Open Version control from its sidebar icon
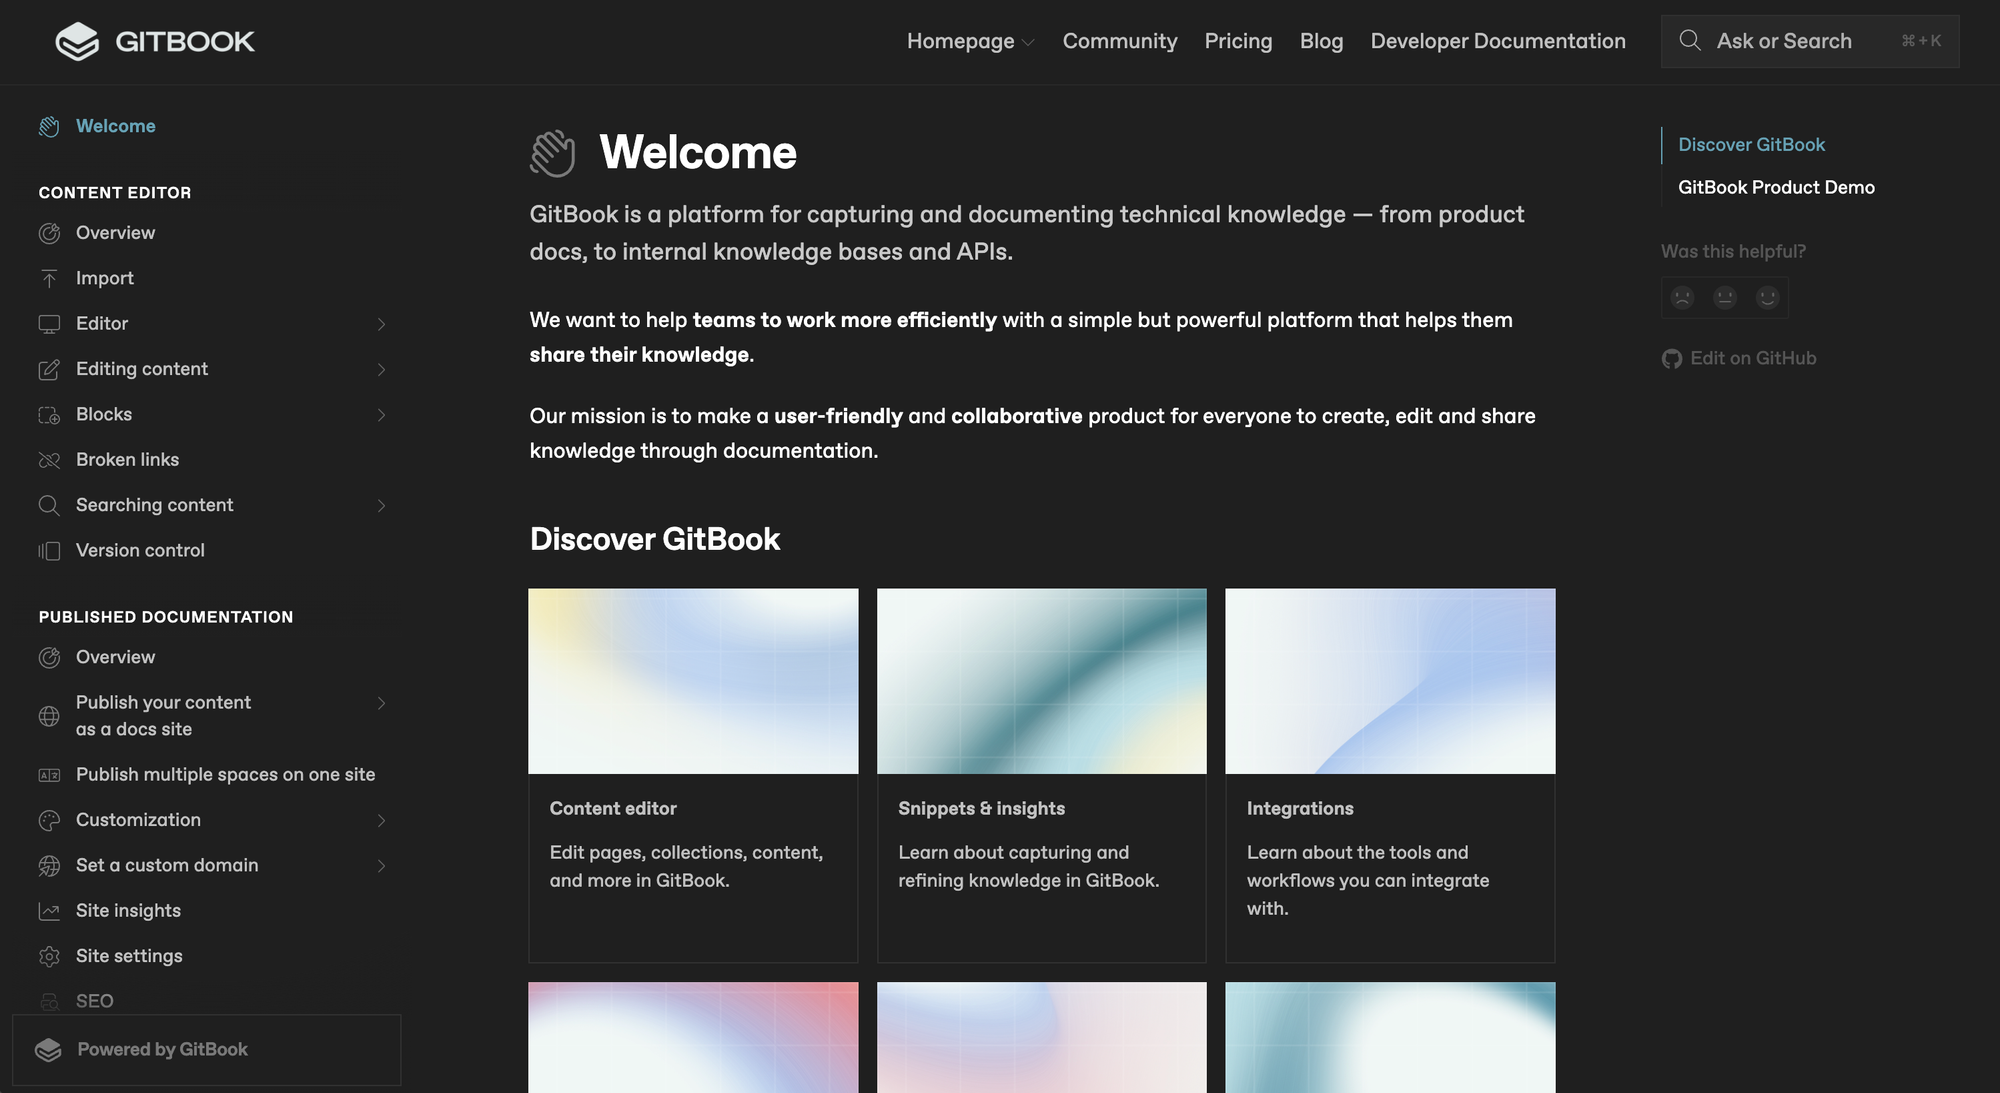The height and width of the screenshot is (1093, 2000). pos(49,550)
